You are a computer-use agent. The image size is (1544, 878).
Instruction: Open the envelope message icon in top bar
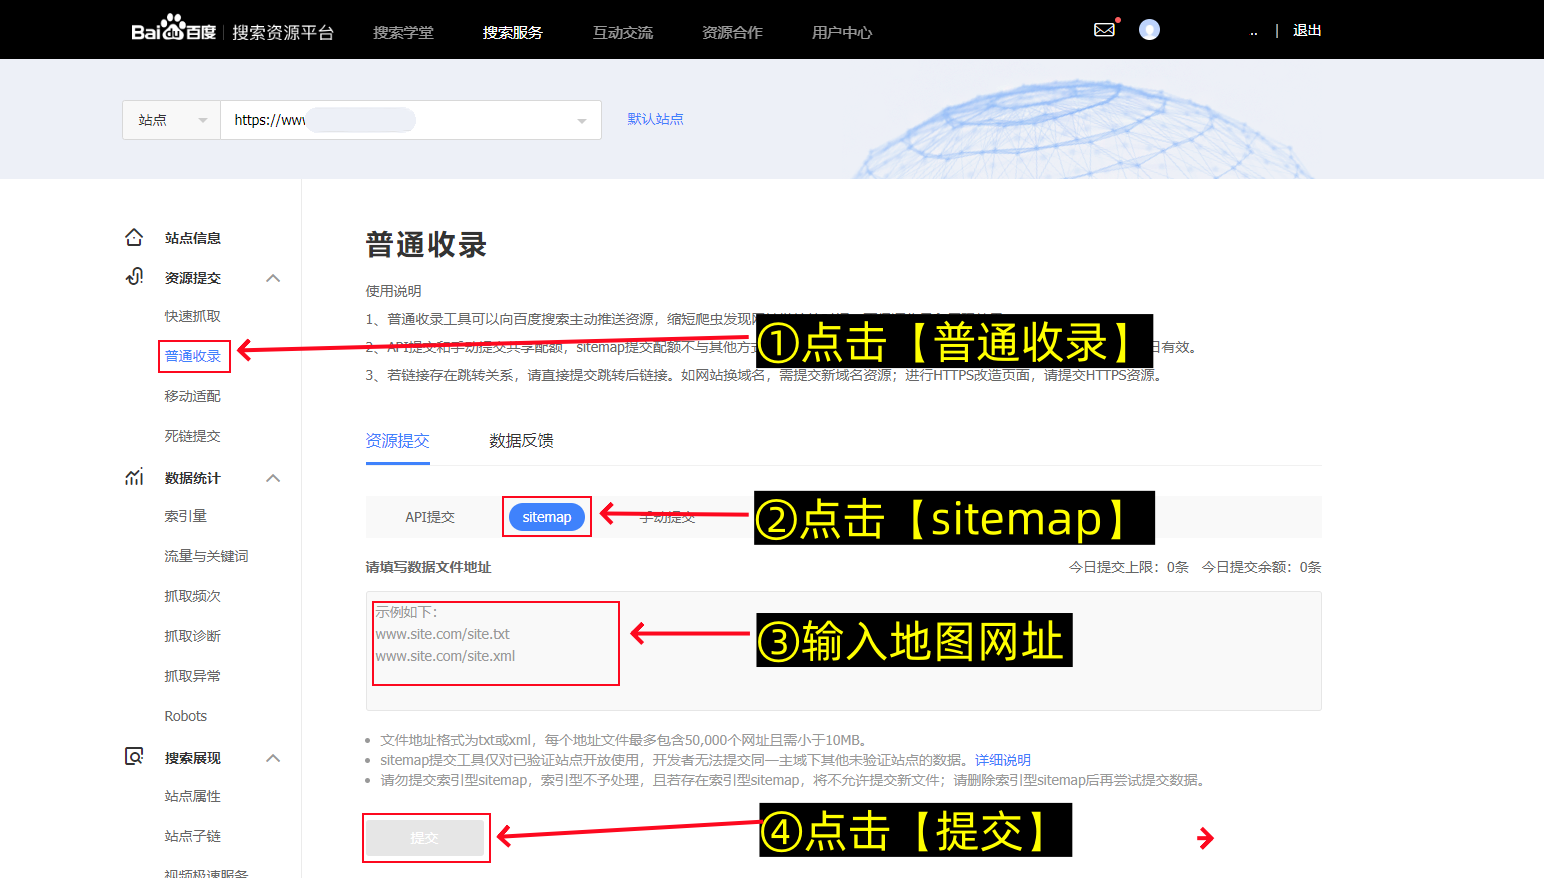point(1104,29)
